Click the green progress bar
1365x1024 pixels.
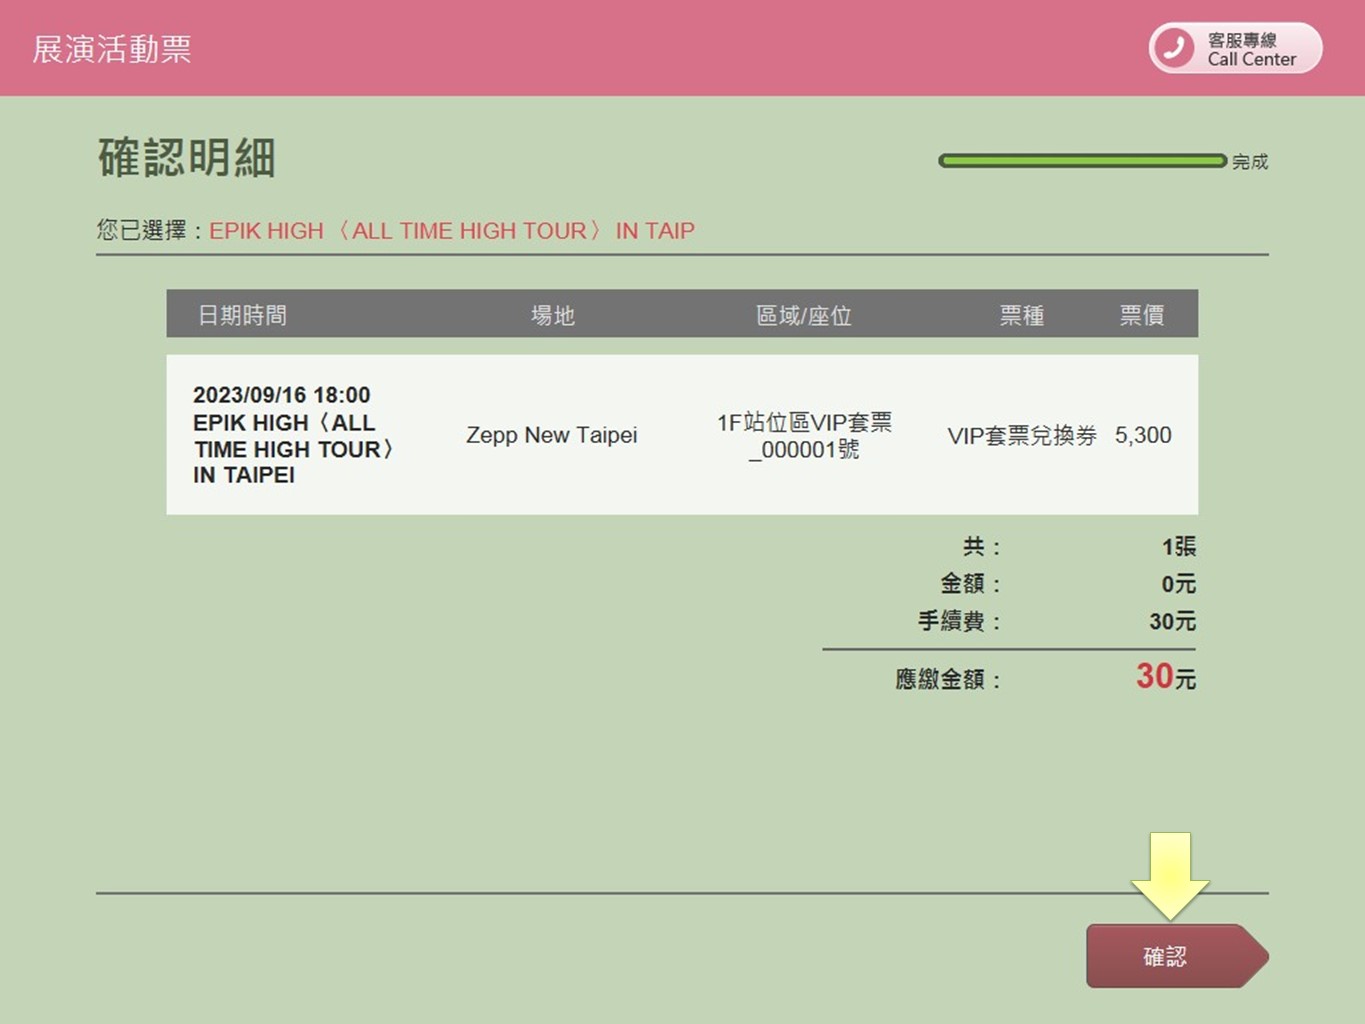(x=1082, y=161)
